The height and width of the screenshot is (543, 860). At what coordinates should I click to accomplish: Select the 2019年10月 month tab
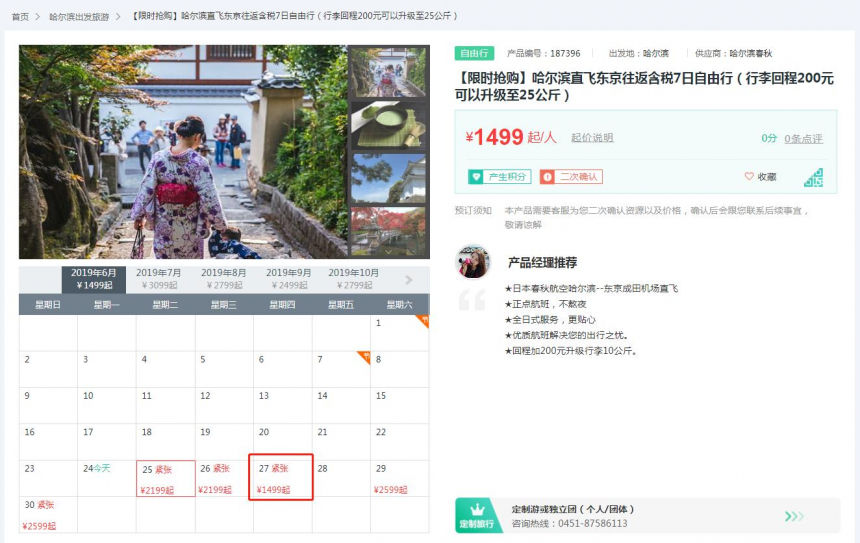353,279
